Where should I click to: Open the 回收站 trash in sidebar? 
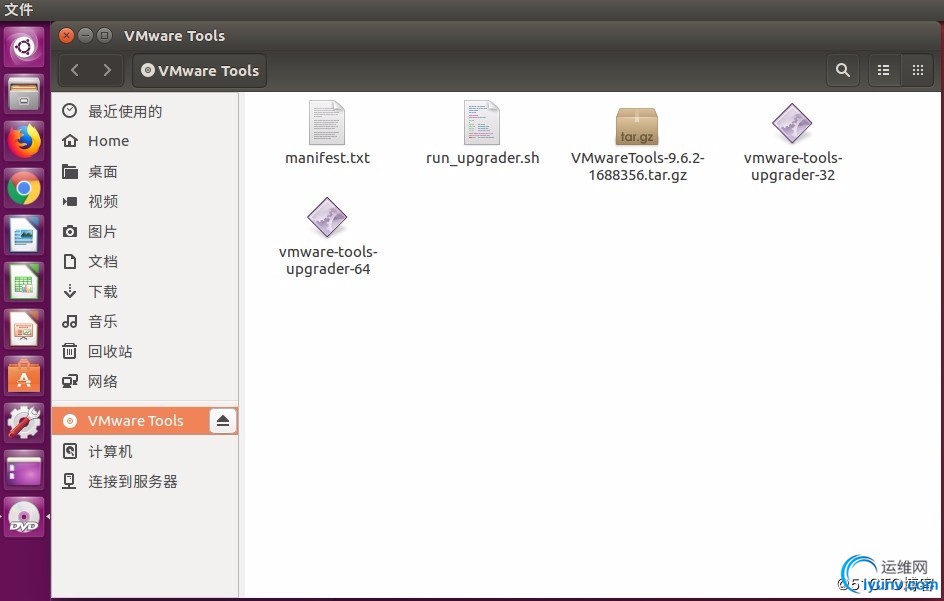click(145, 351)
